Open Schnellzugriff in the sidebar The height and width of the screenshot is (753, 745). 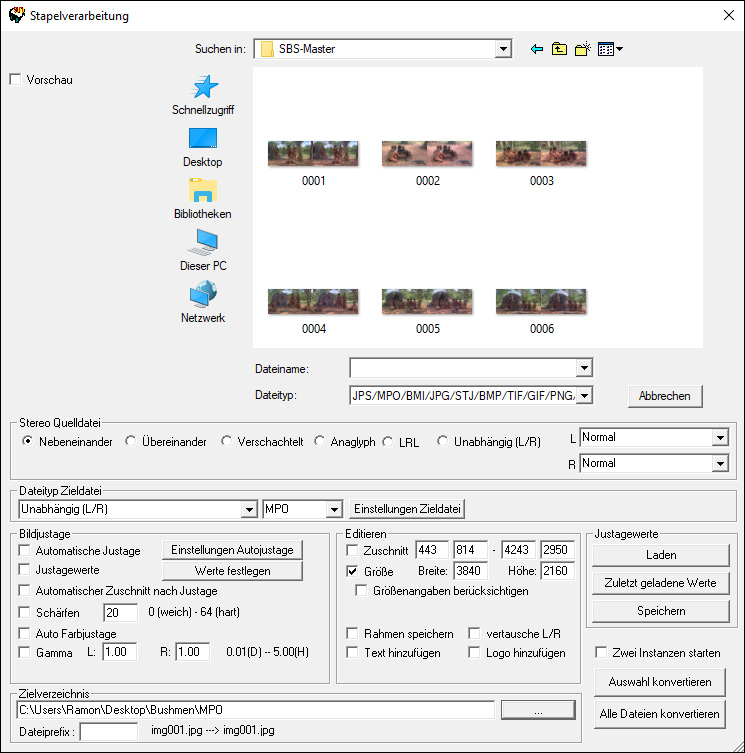pyautogui.click(x=203, y=94)
